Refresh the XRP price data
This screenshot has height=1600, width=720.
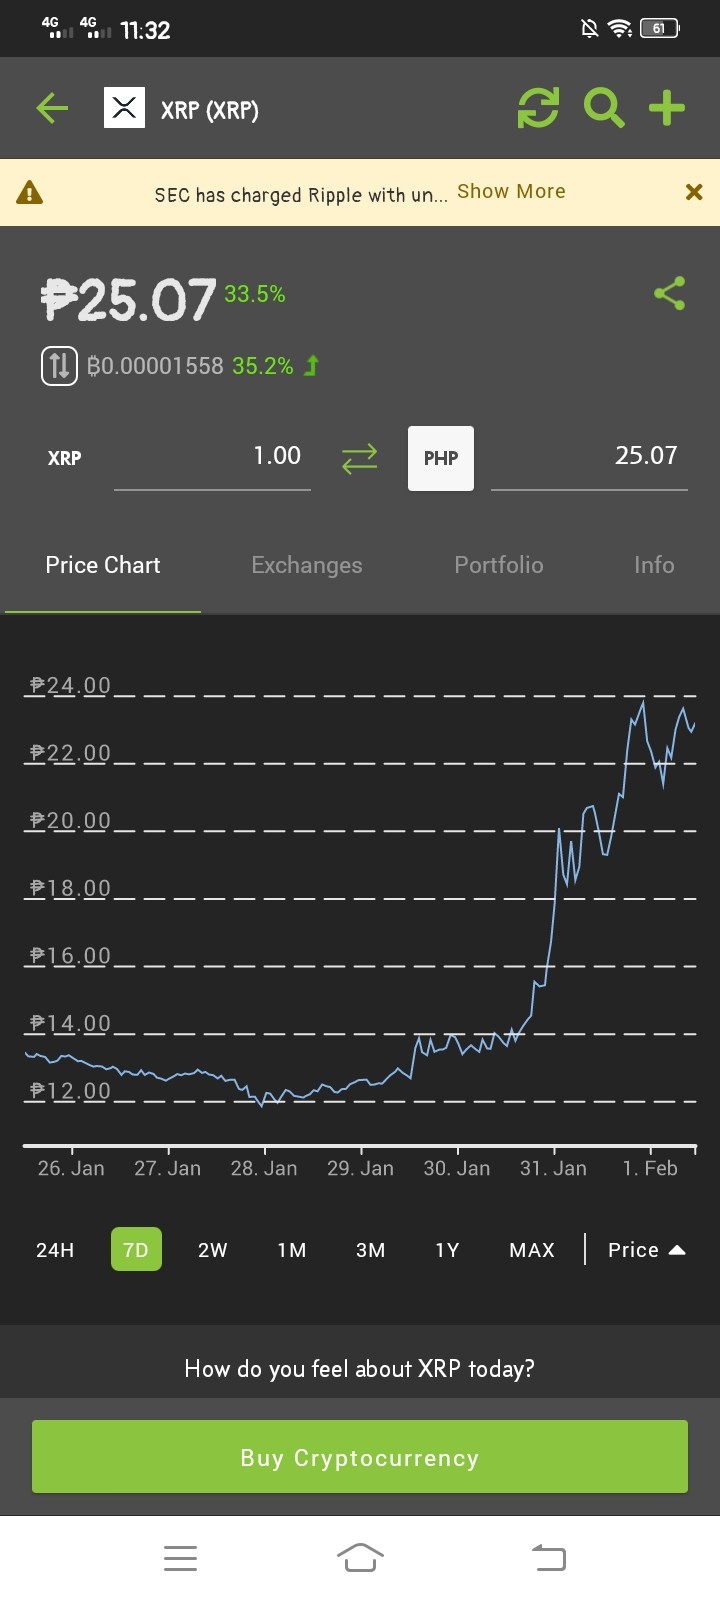point(538,108)
